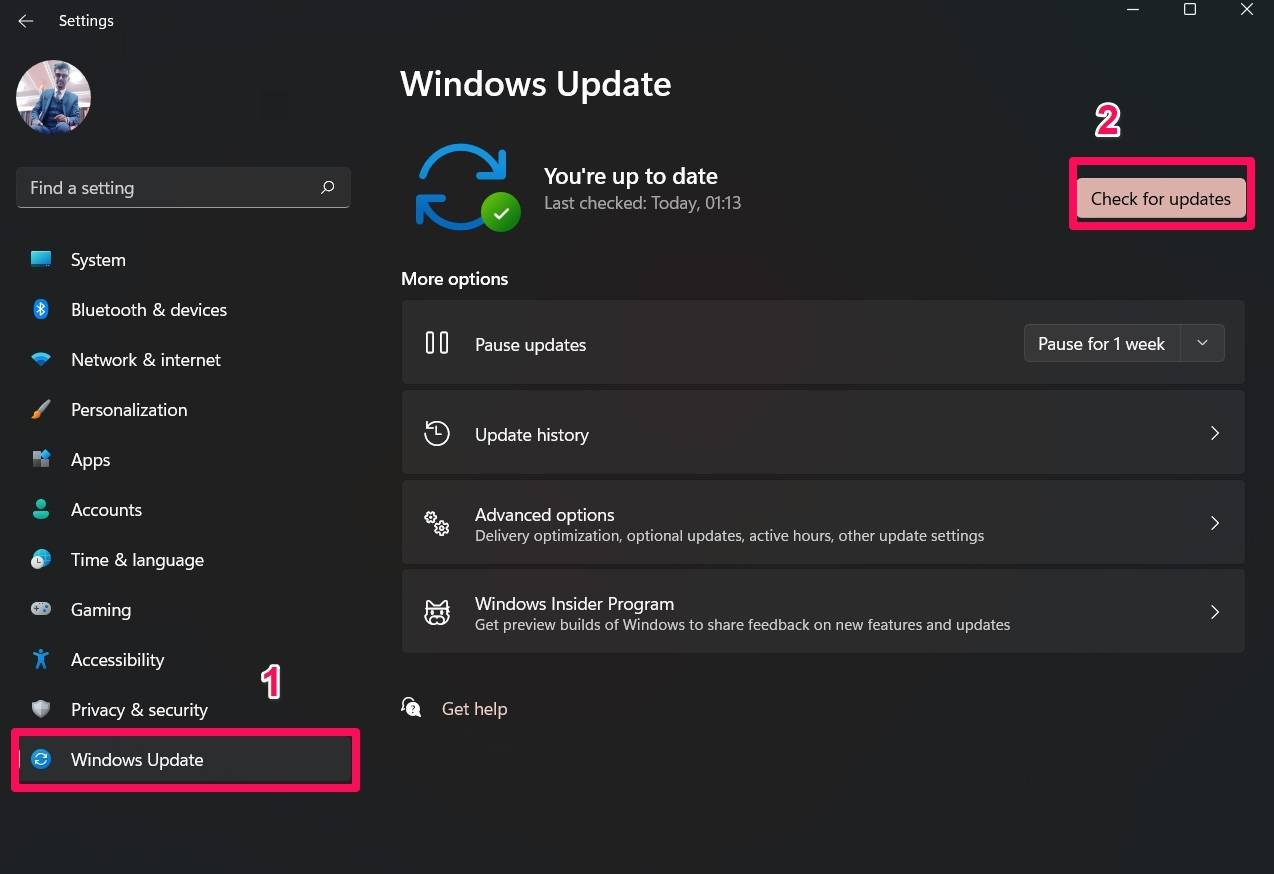Screen dimensions: 1274x874
Task: Open Update history chevron
Action: coord(1215,434)
